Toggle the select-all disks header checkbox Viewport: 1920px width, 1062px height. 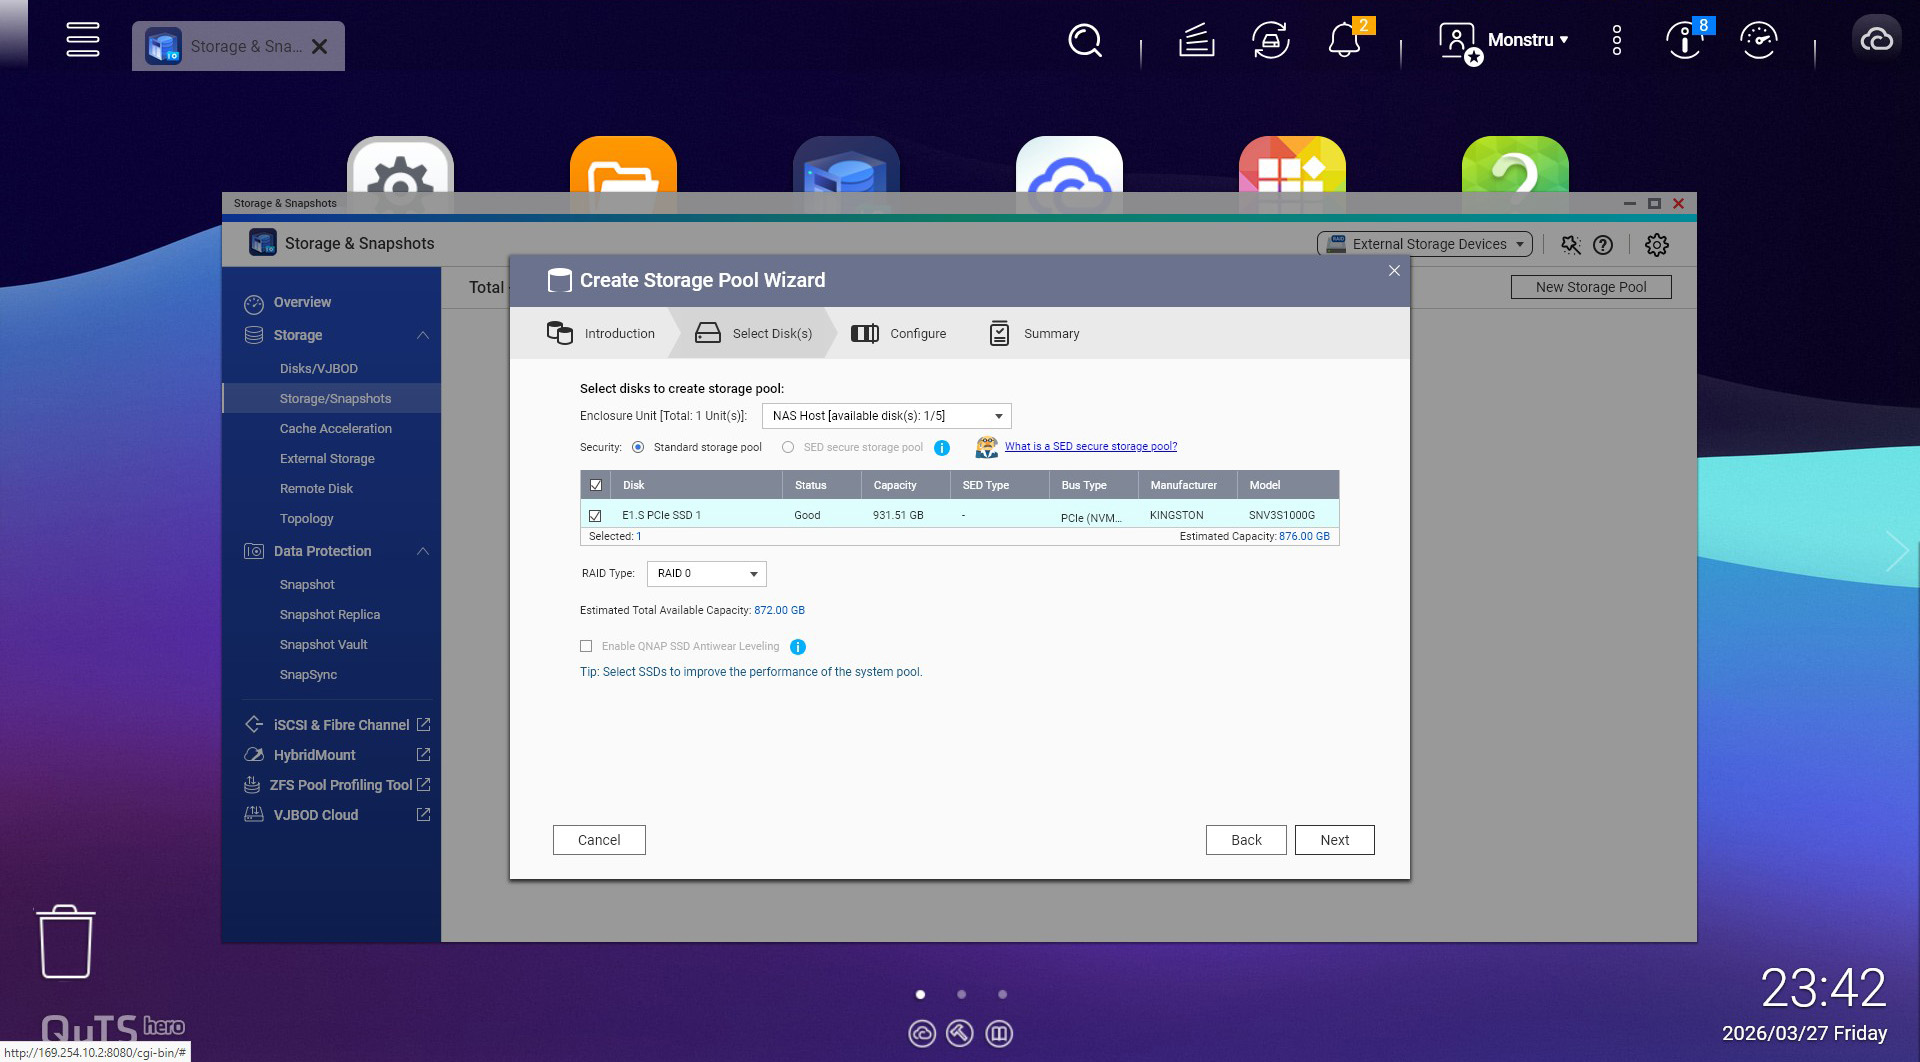(x=596, y=485)
